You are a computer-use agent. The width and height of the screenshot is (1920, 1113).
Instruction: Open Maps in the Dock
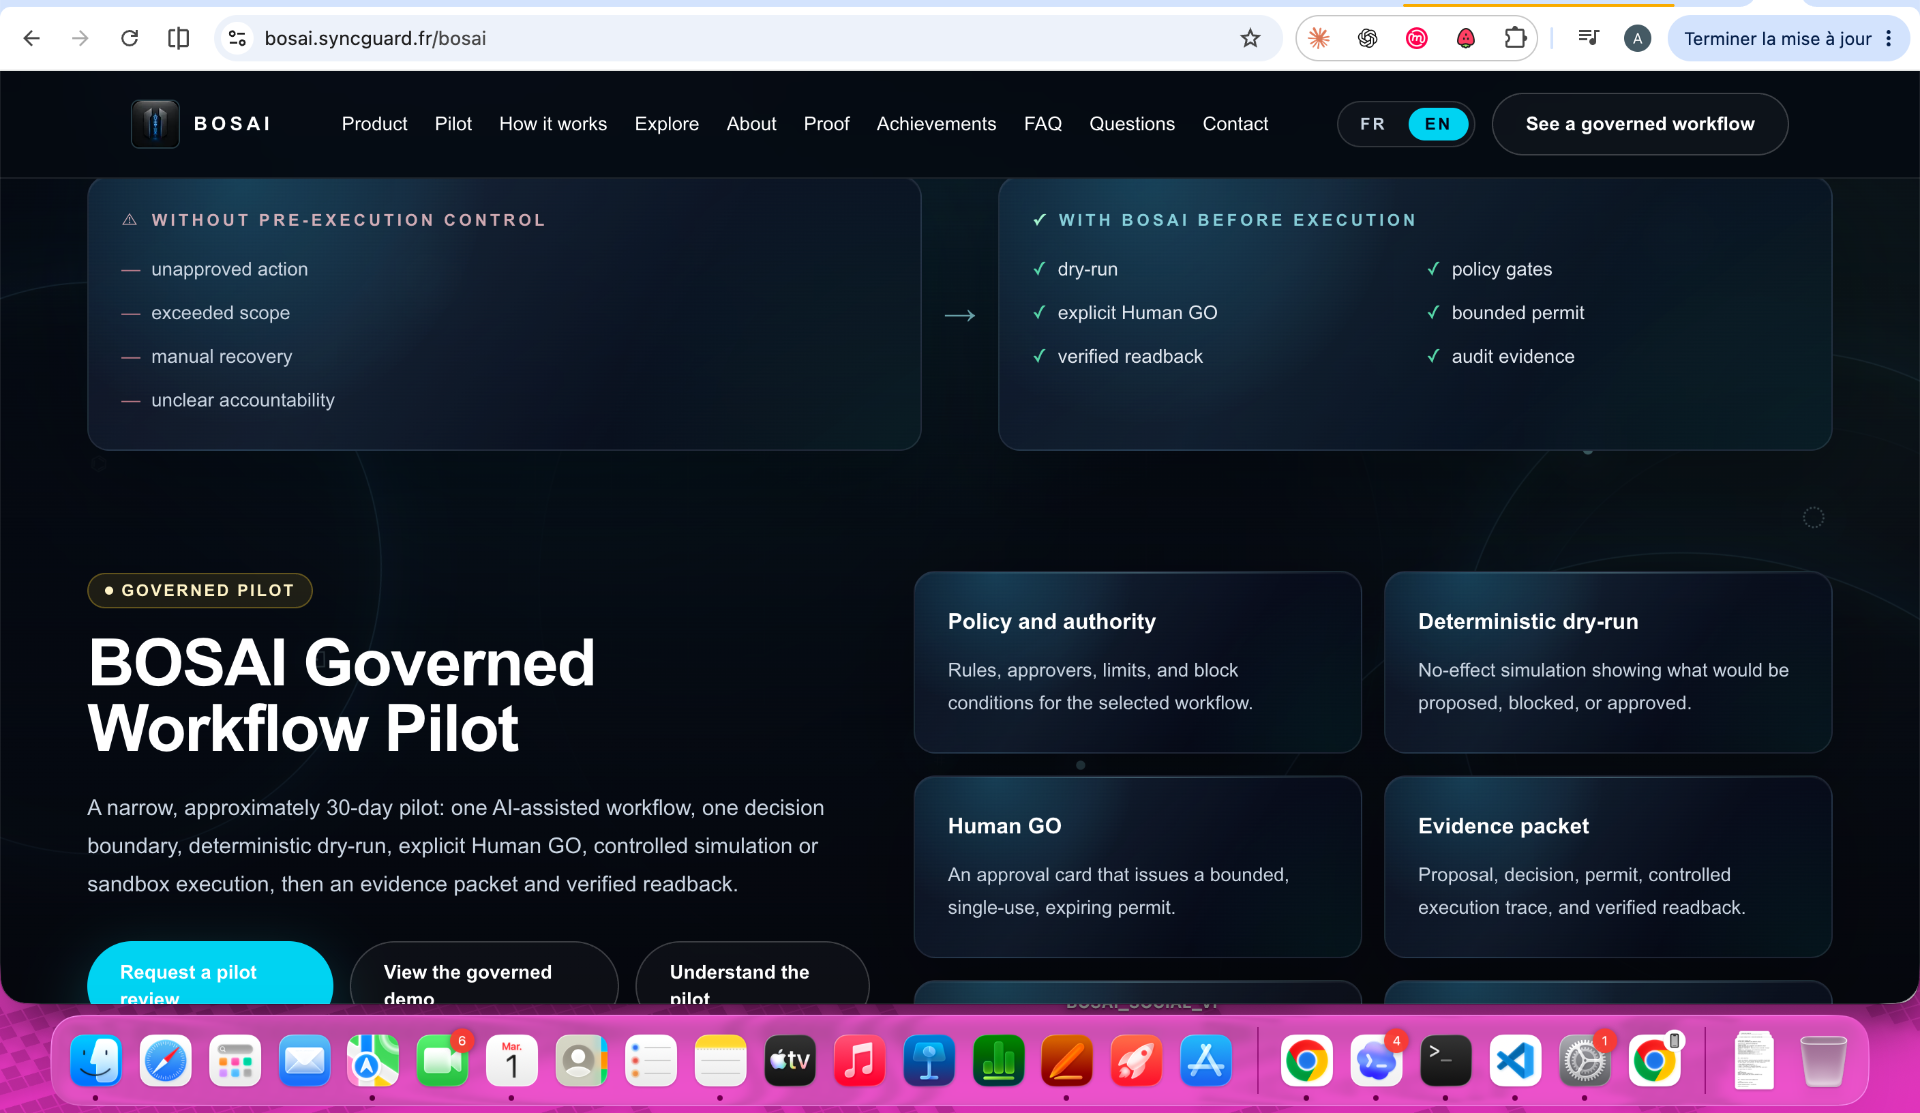point(373,1060)
